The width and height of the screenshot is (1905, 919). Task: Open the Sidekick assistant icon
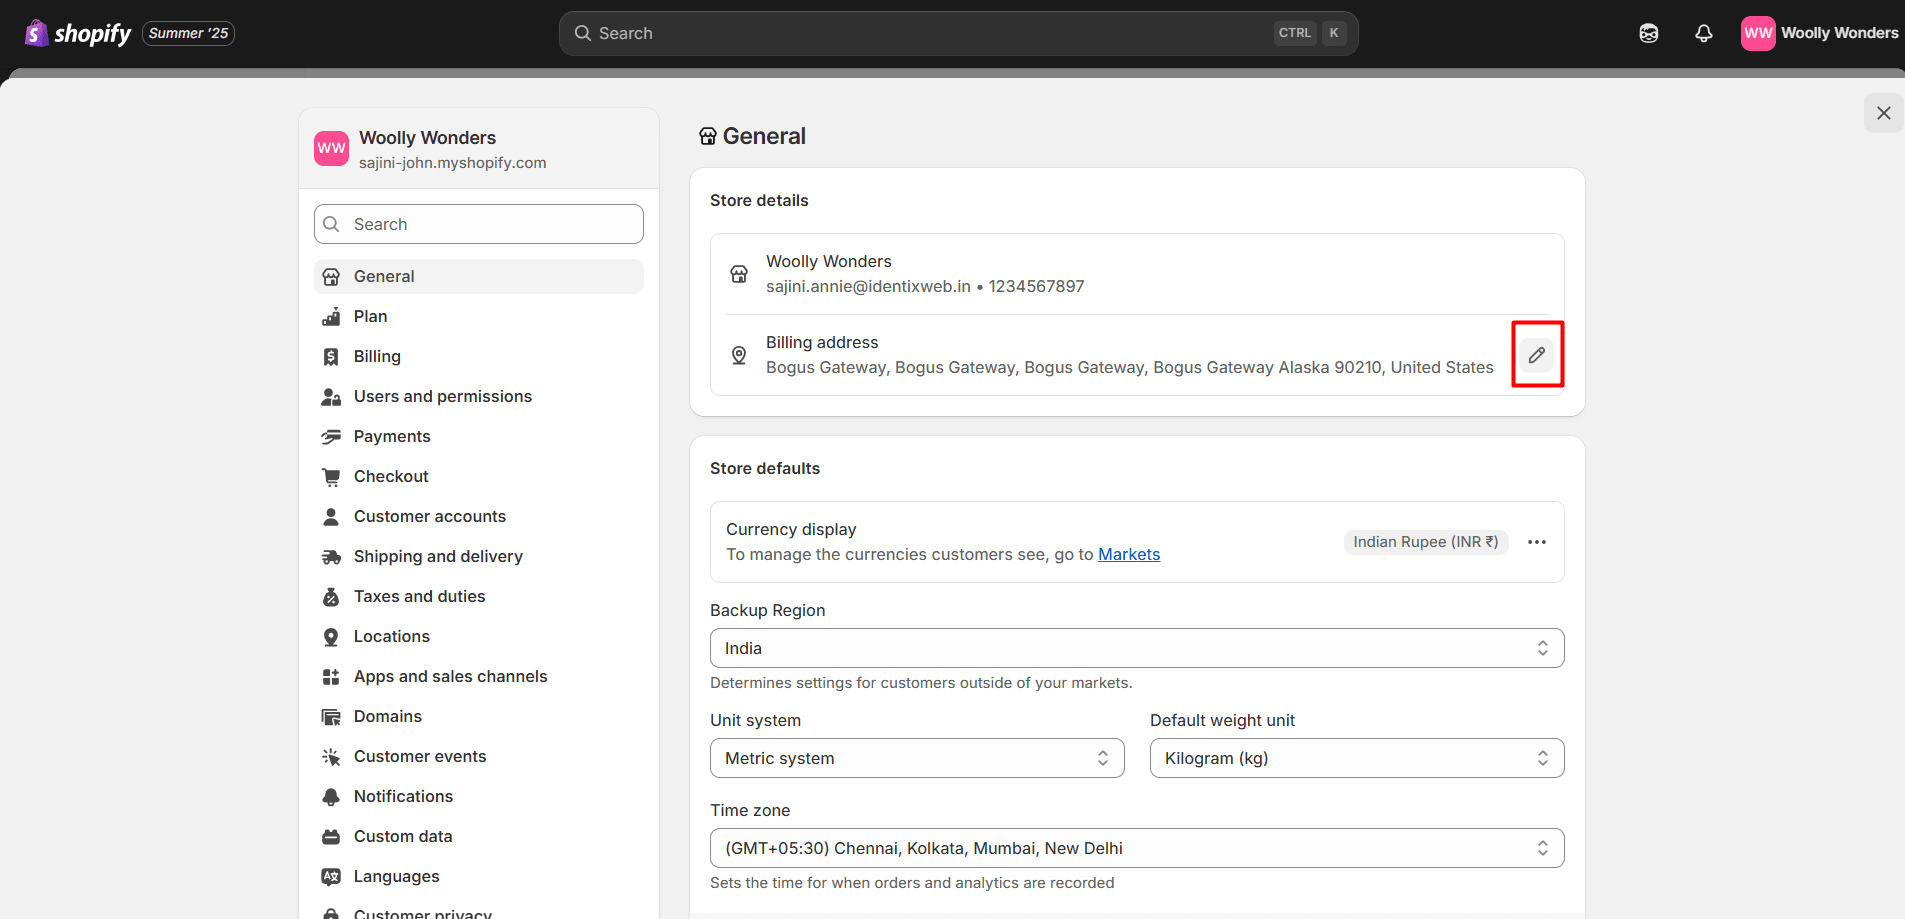(x=1649, y=33)
